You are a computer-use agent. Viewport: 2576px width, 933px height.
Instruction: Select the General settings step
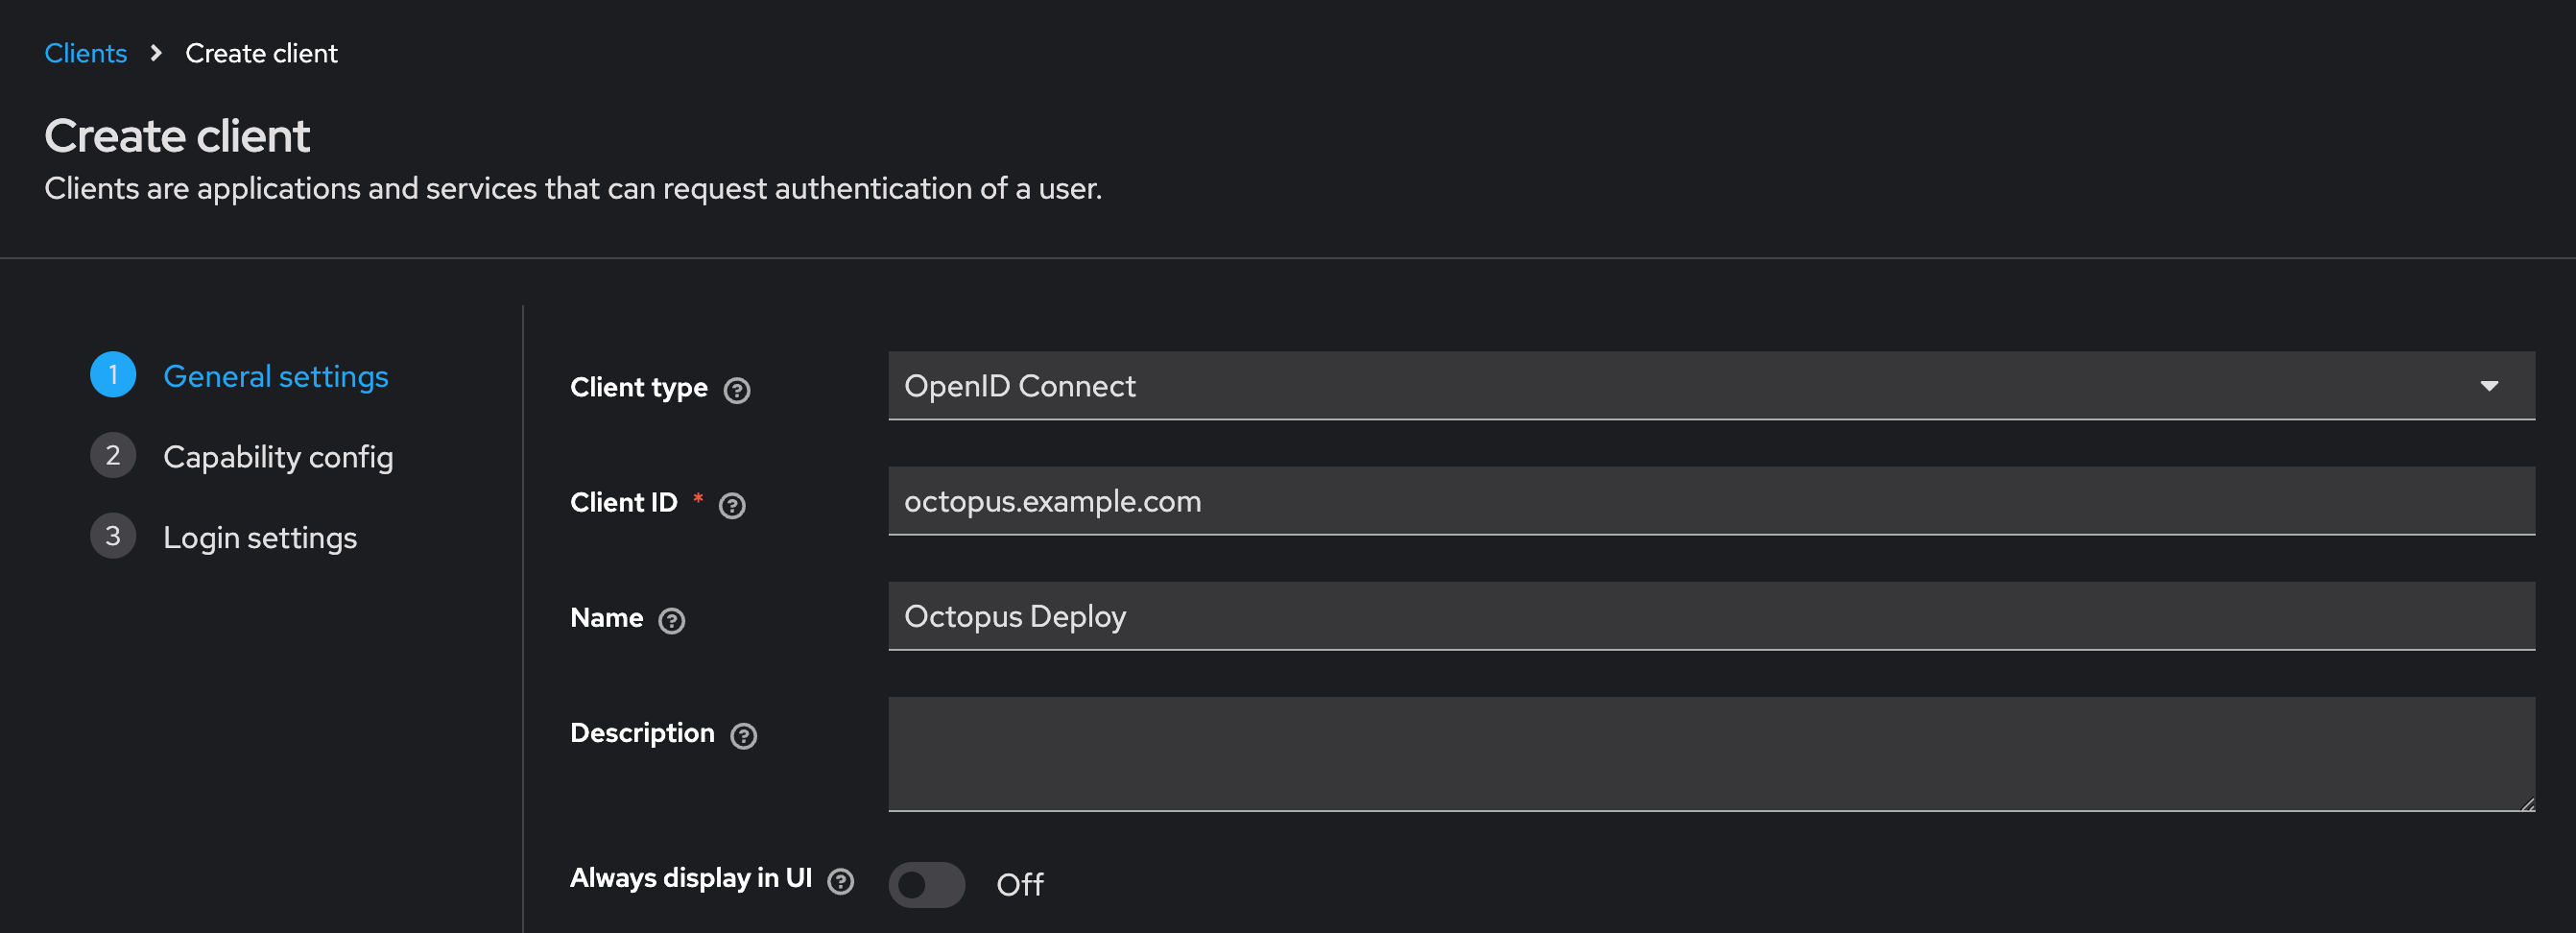tap(276, 376)
